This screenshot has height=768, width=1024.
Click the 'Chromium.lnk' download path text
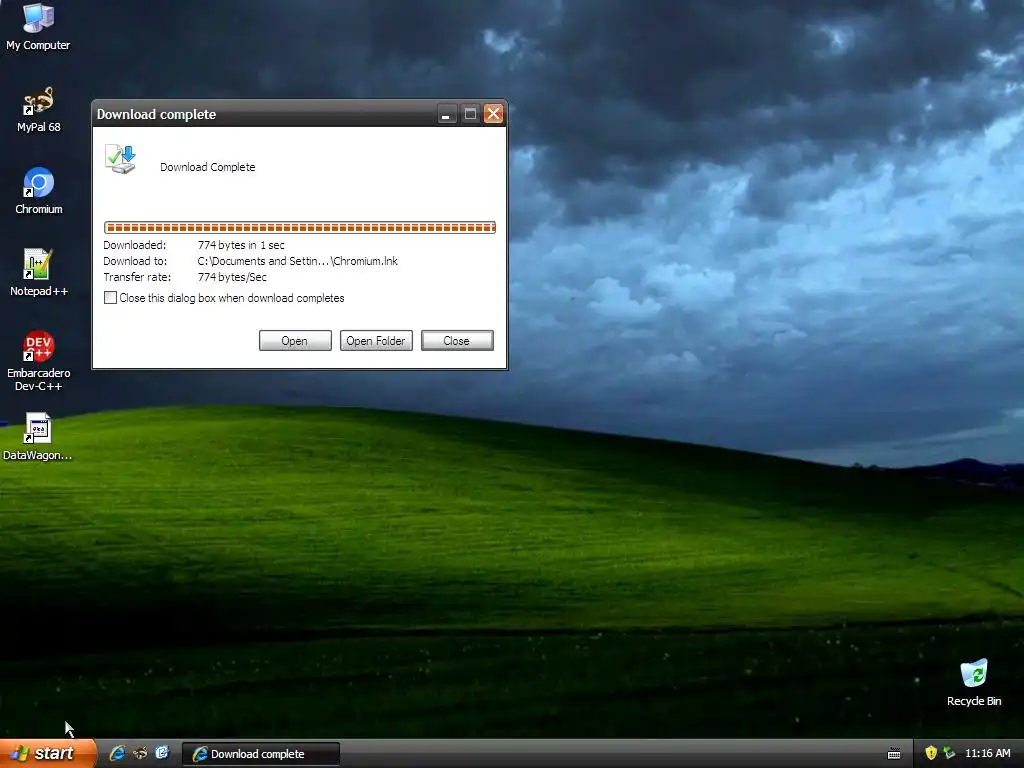click(x=298, y=261)
